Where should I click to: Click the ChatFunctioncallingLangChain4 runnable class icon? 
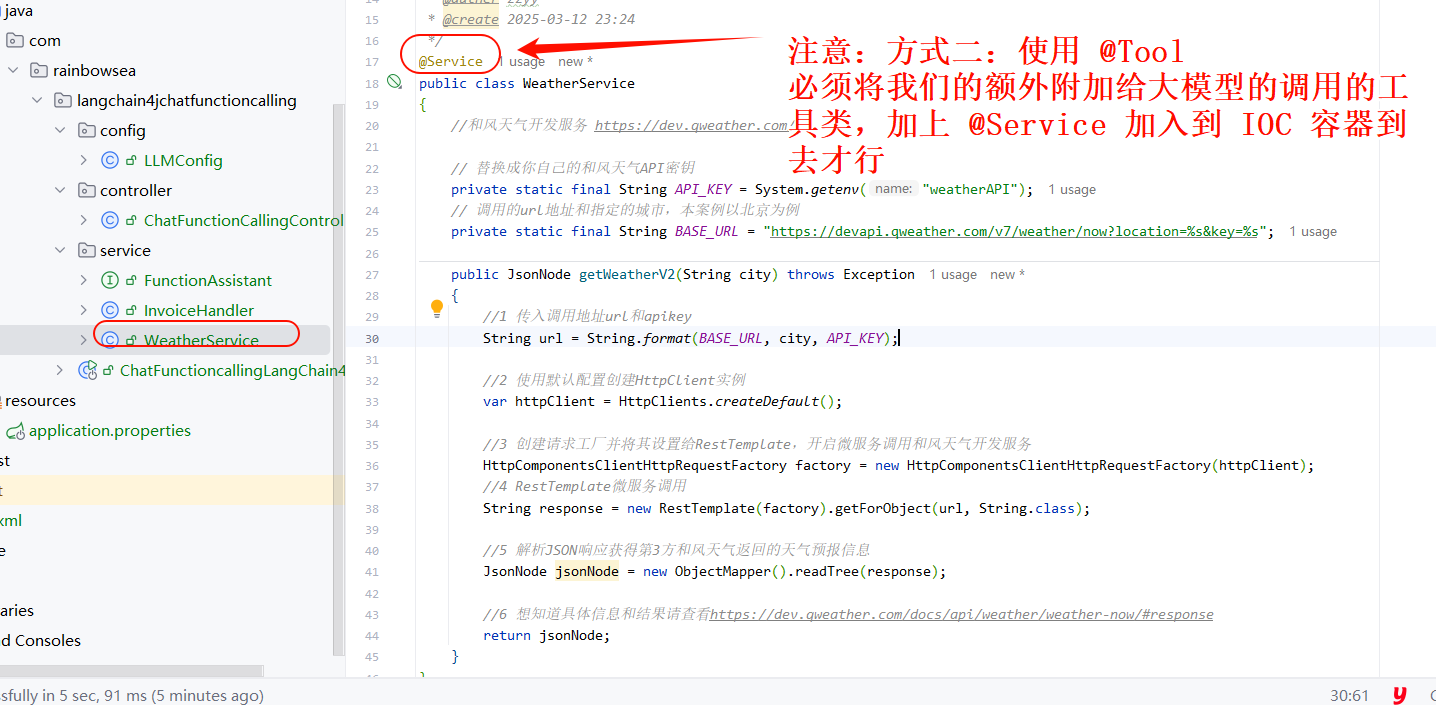point(88,370)
